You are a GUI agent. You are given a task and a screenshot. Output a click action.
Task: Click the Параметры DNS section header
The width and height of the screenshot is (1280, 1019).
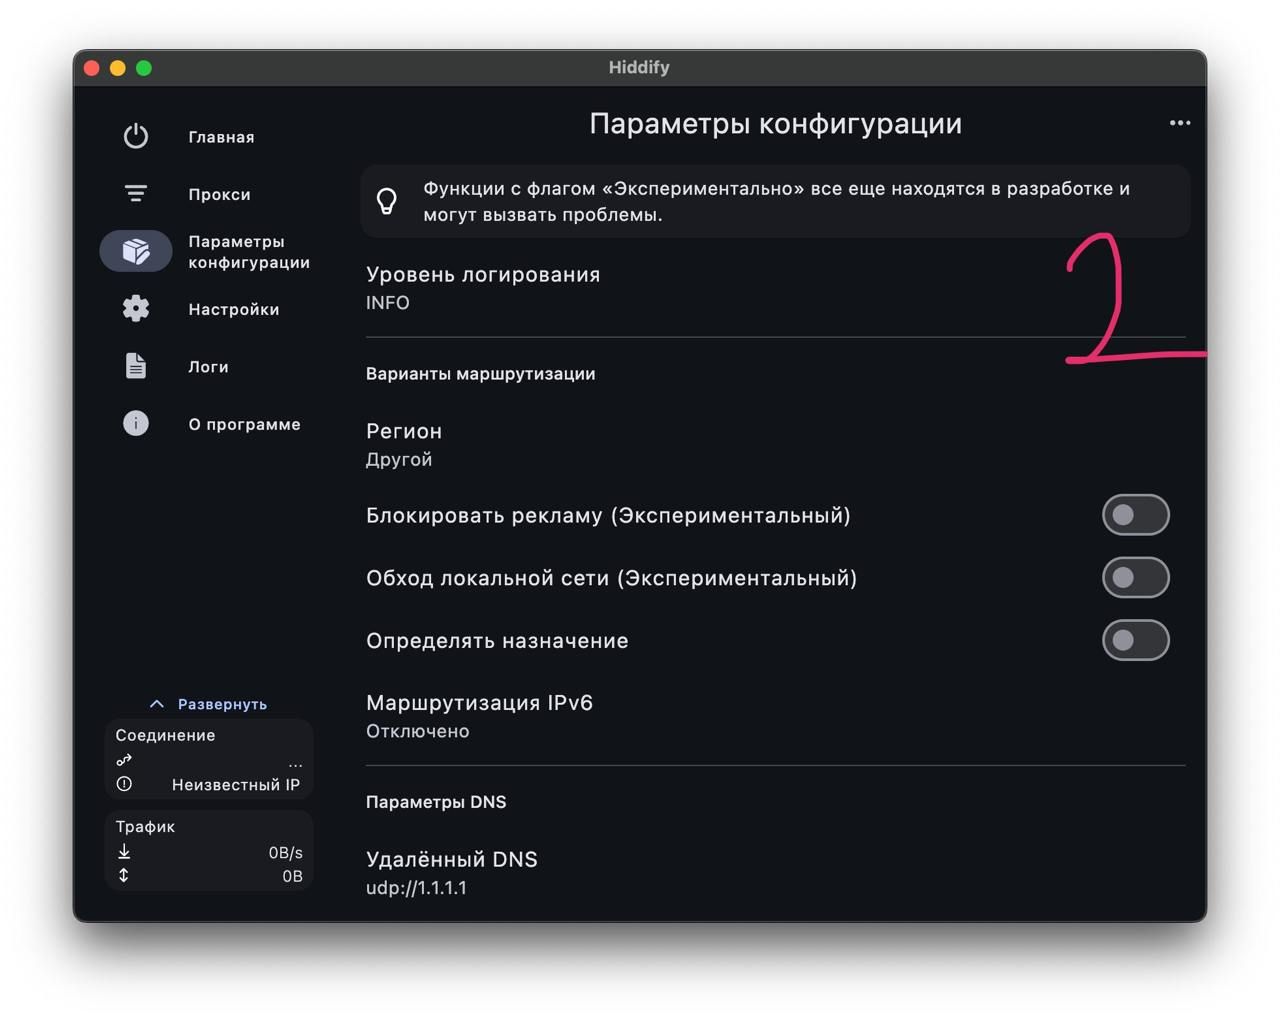point(436,802)
